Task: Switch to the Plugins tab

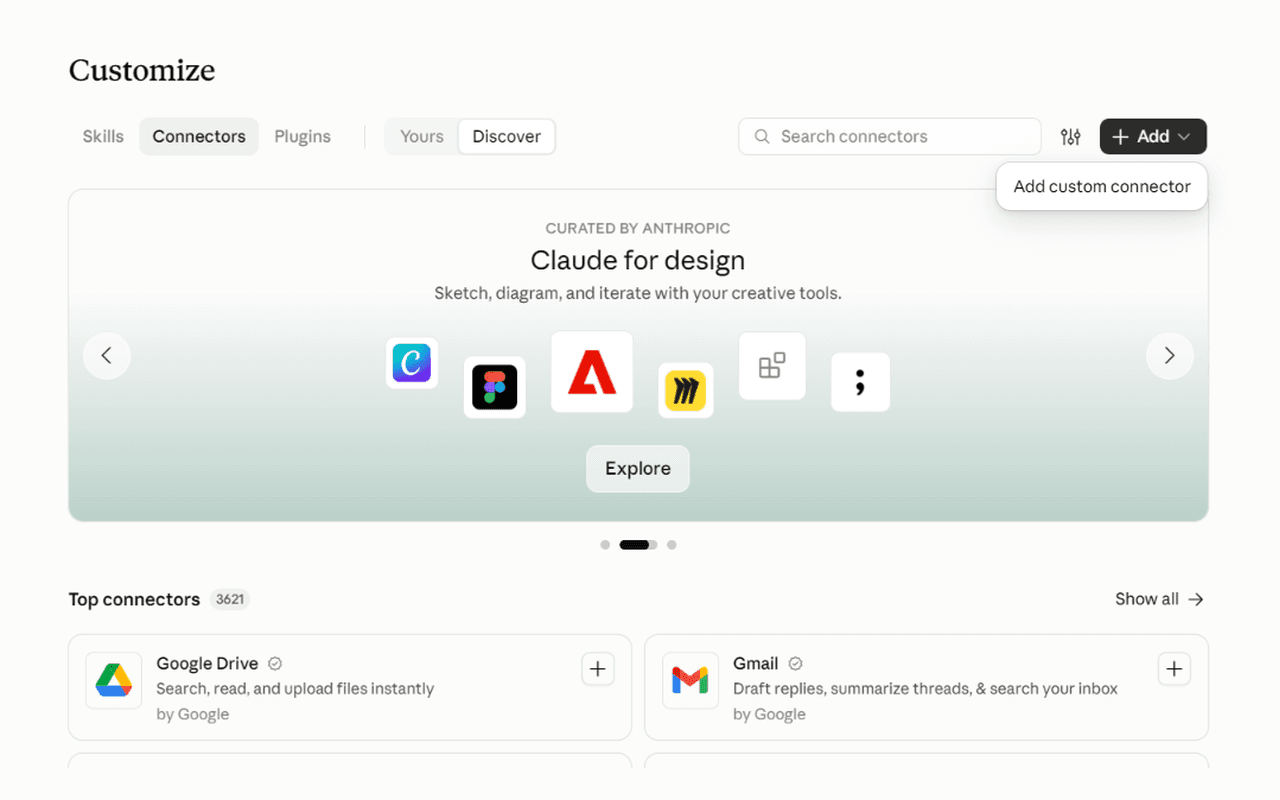Action: [x=303, y=137]
